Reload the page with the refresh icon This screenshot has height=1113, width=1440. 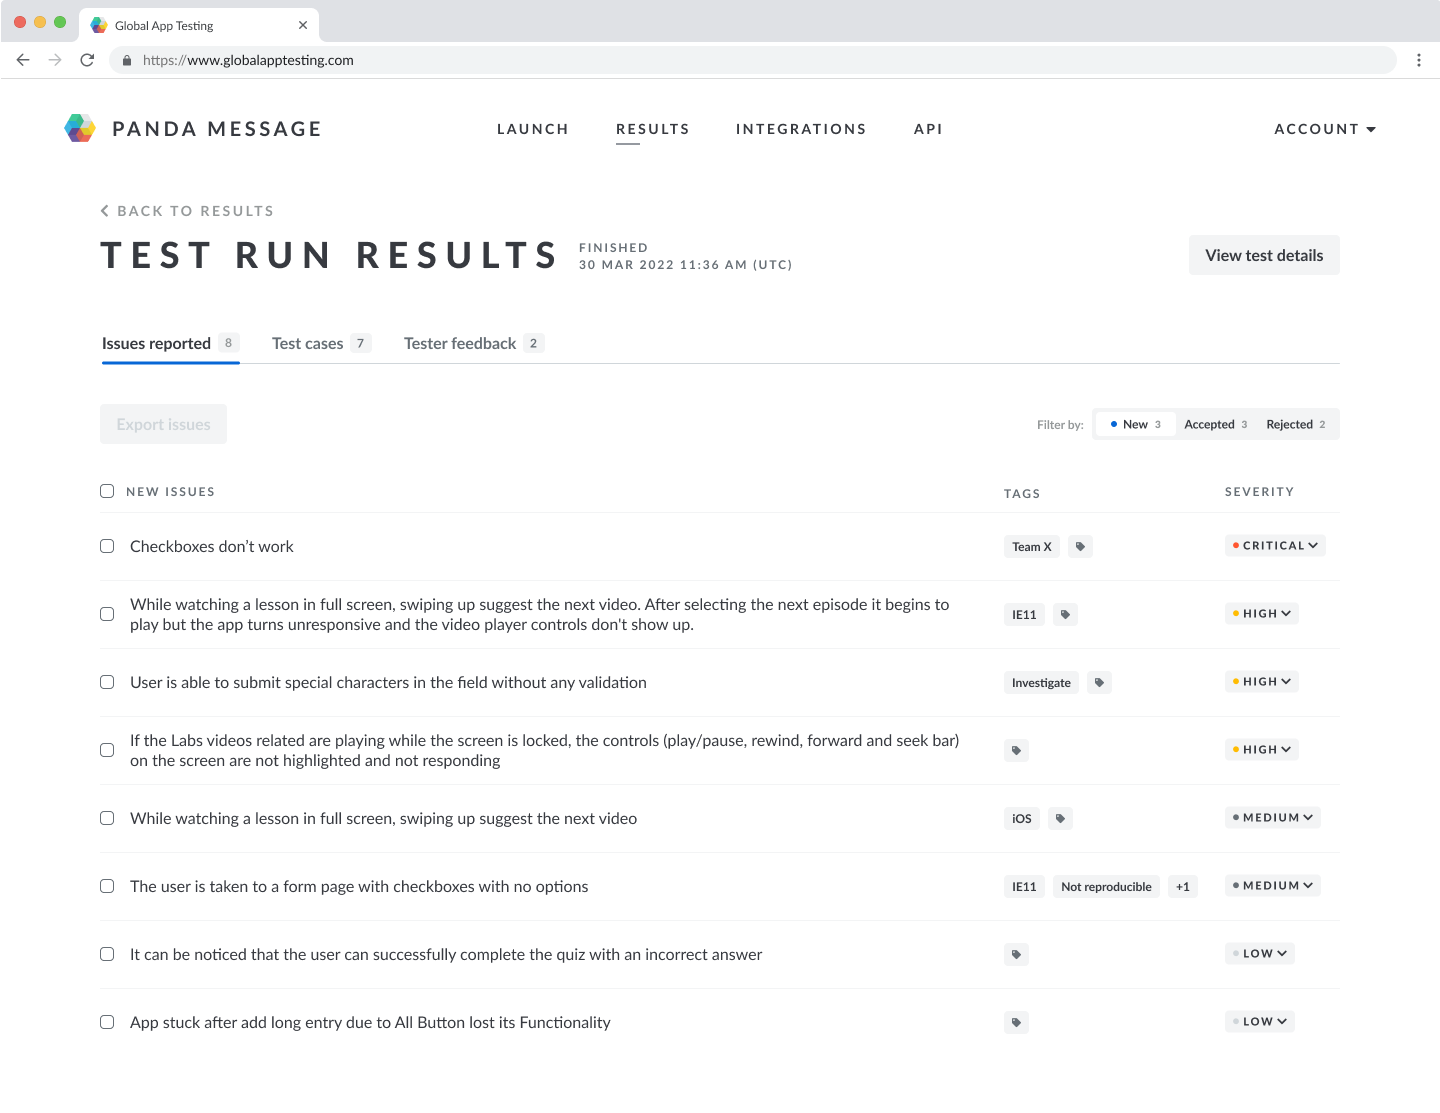(87, 60)
